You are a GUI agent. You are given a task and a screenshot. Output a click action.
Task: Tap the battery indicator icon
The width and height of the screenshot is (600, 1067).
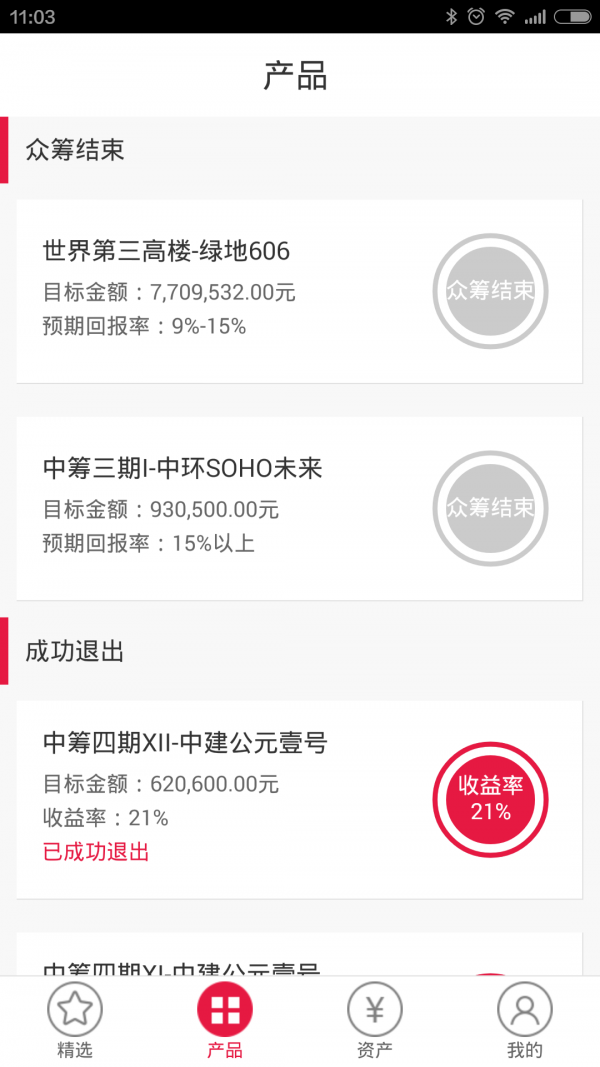pyautogui.click(x=573, y=17)
